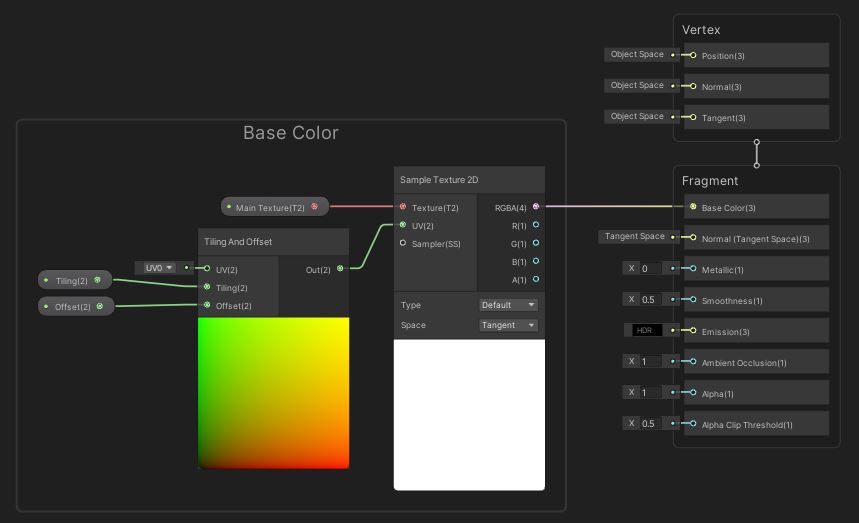This screenshot has height=523, width=859.
Task: Click the RGBA(4) output port
Action: click(536, 206)
